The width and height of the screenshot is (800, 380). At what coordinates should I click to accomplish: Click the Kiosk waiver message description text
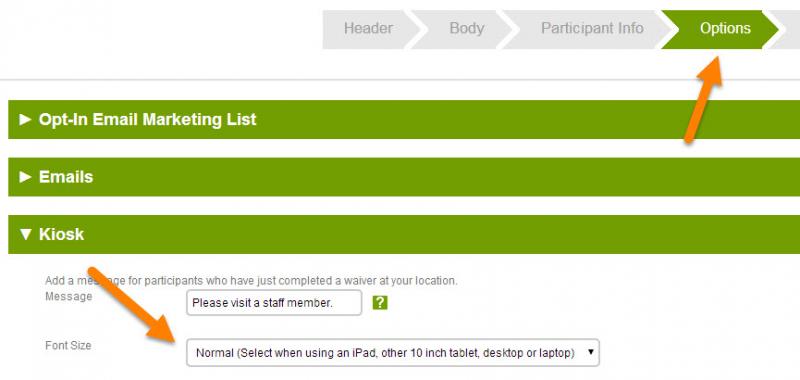[x=251, y=281]
